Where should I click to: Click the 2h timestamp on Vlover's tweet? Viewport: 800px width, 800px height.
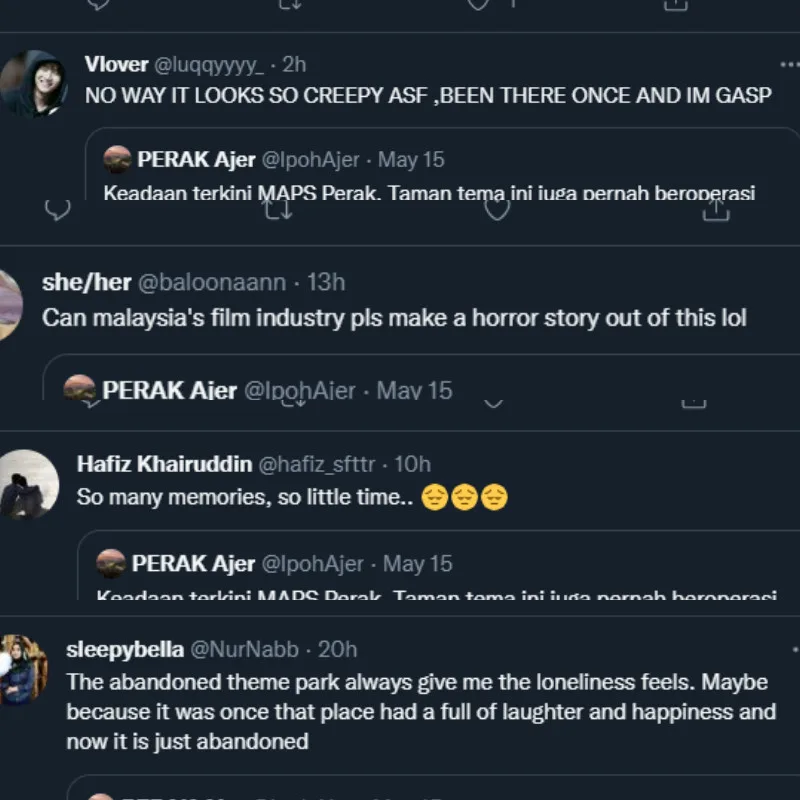[x=294, y=65]
